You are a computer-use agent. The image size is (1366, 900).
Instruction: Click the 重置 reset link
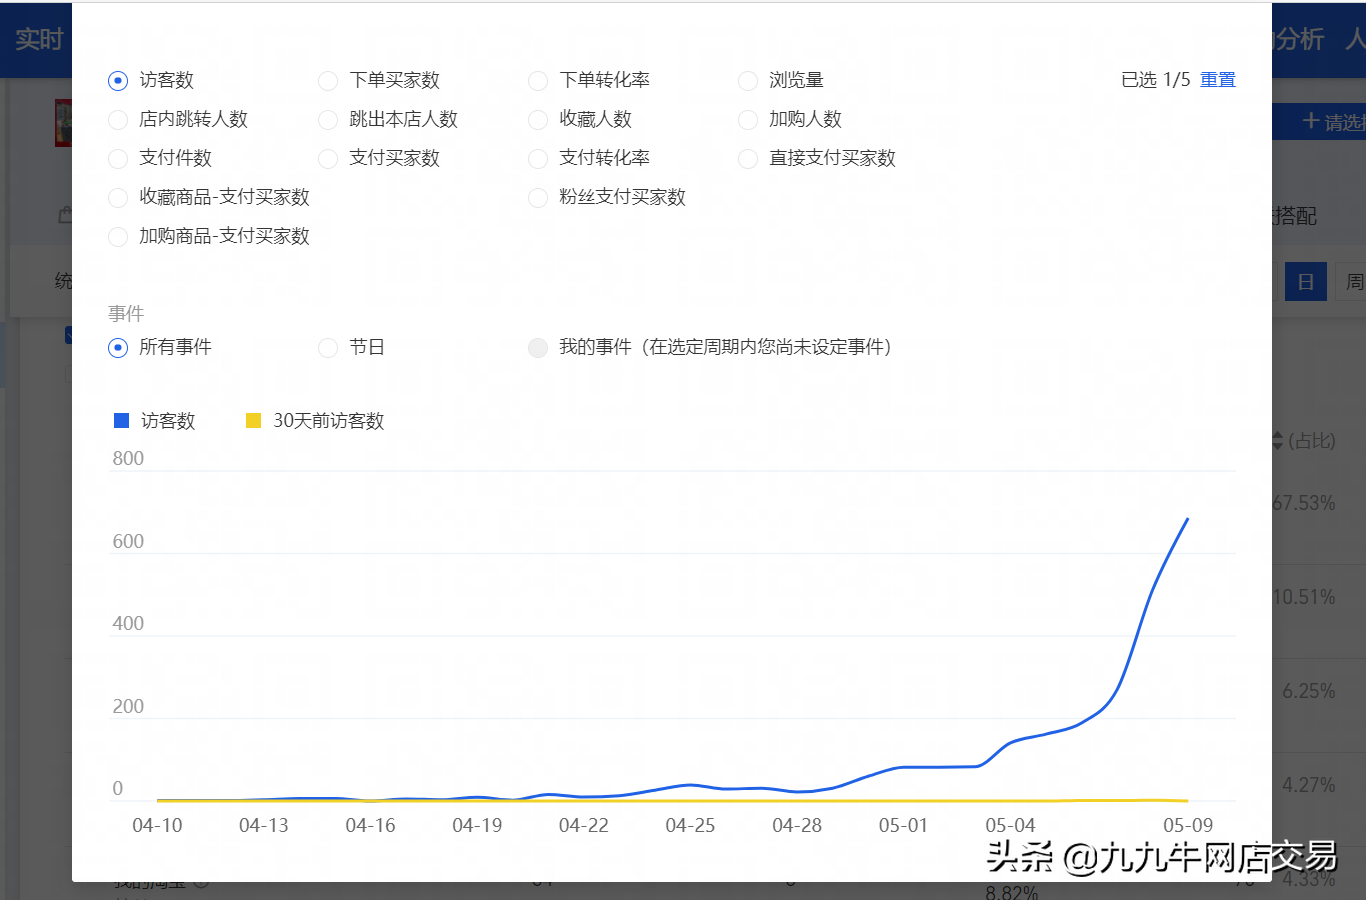[x=1218, y=80]
